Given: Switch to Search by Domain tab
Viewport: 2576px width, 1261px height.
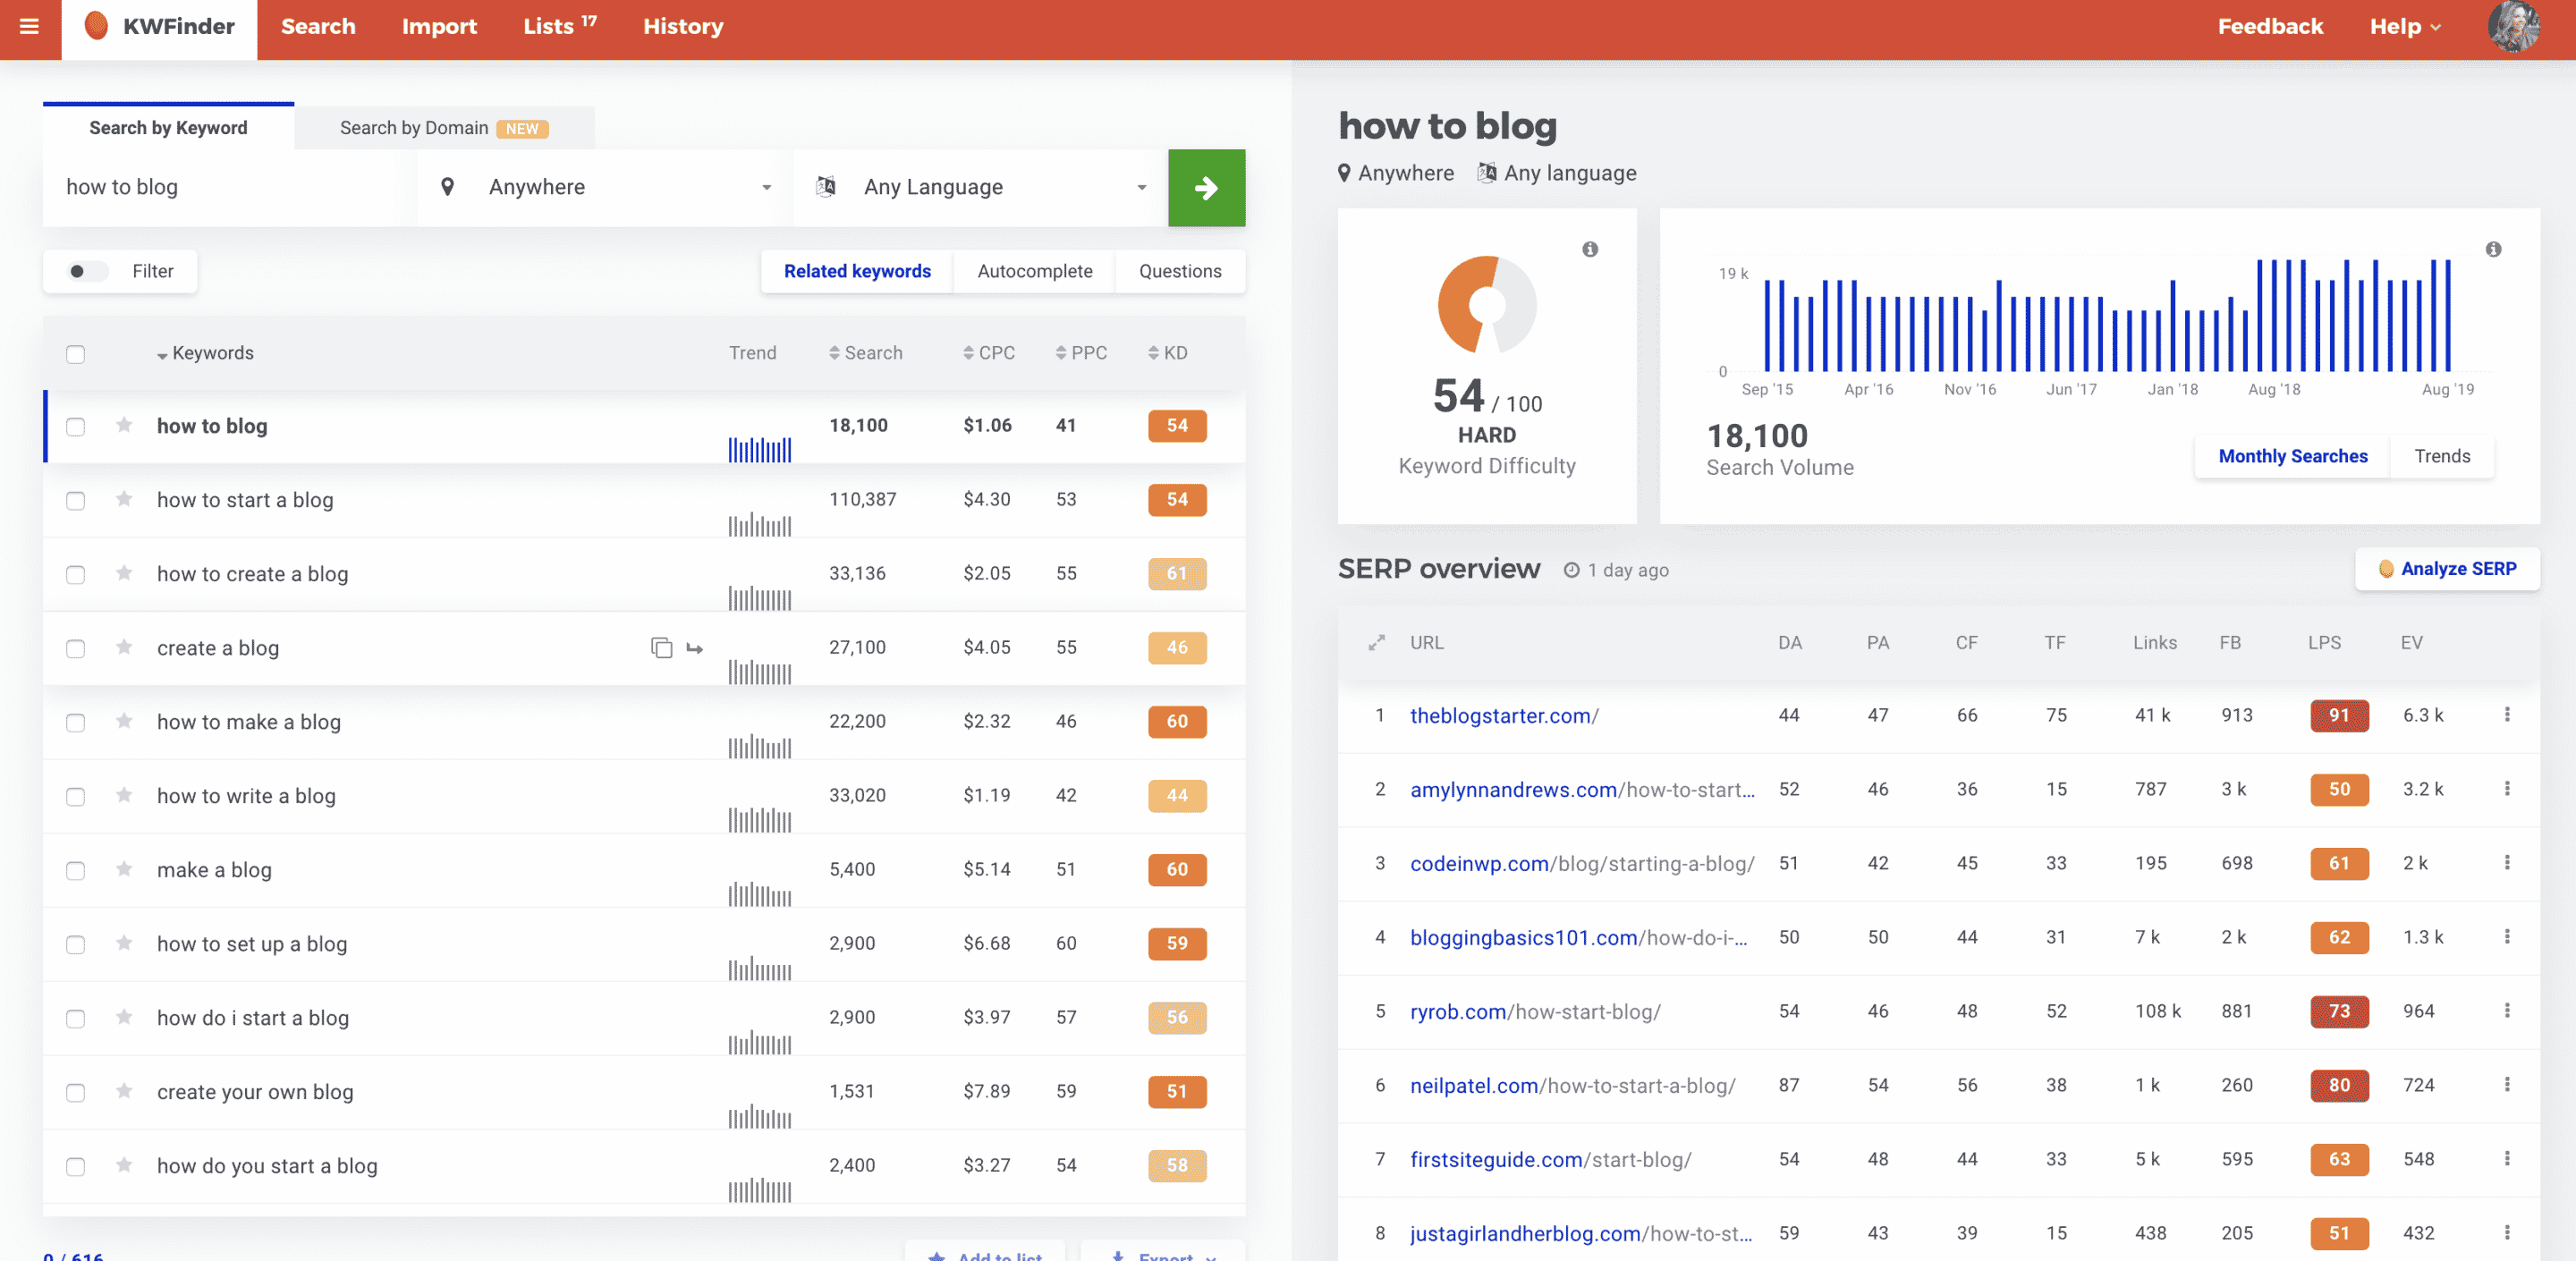Looking at the screenshot, I should pyautogui.click(x=444, y=128).
